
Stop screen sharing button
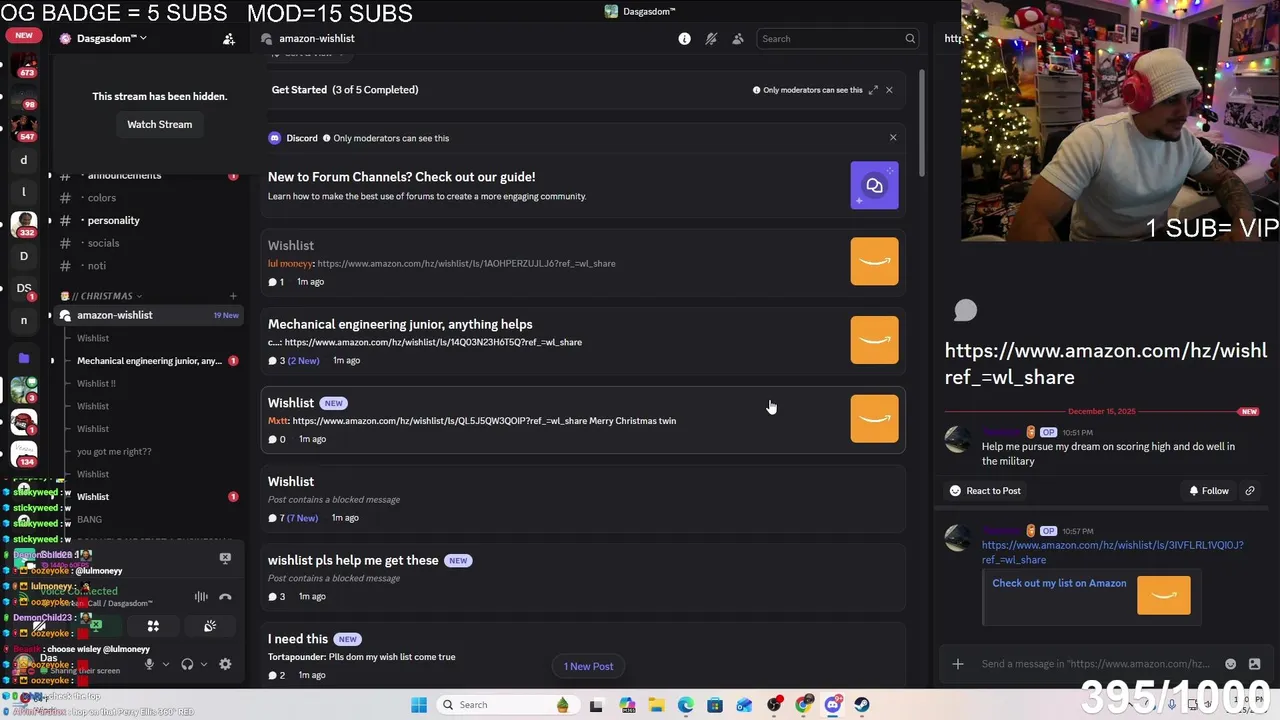click(96, 626)
